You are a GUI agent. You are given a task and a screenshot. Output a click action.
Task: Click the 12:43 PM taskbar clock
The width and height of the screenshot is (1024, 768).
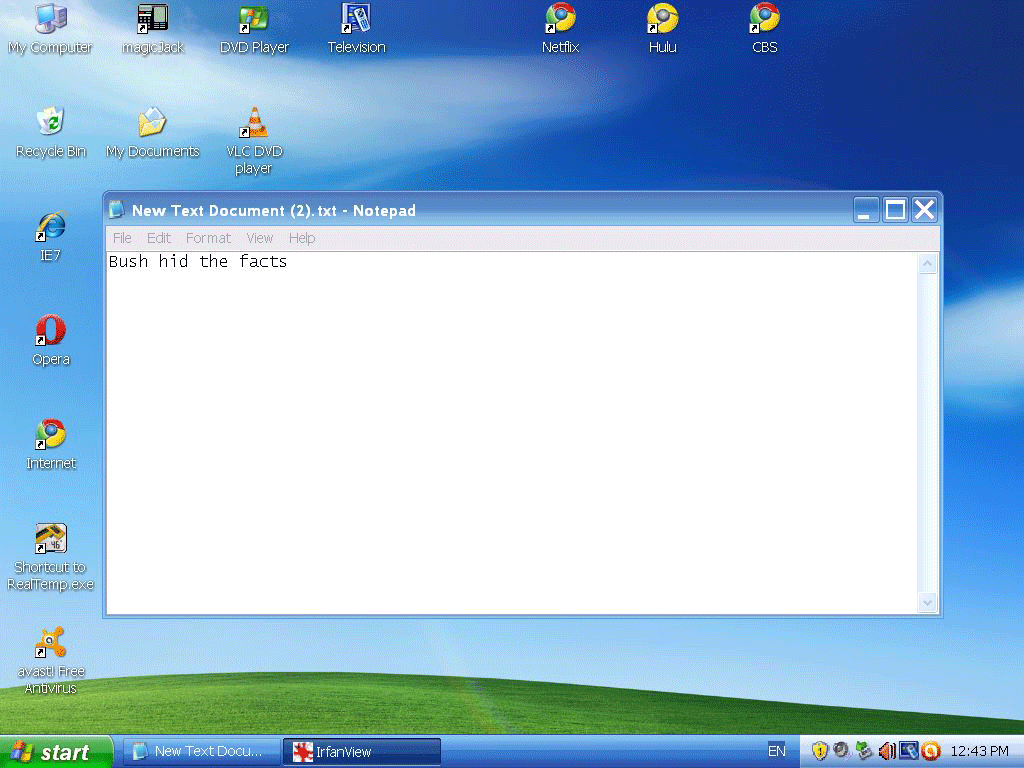[x=979, y=752]
